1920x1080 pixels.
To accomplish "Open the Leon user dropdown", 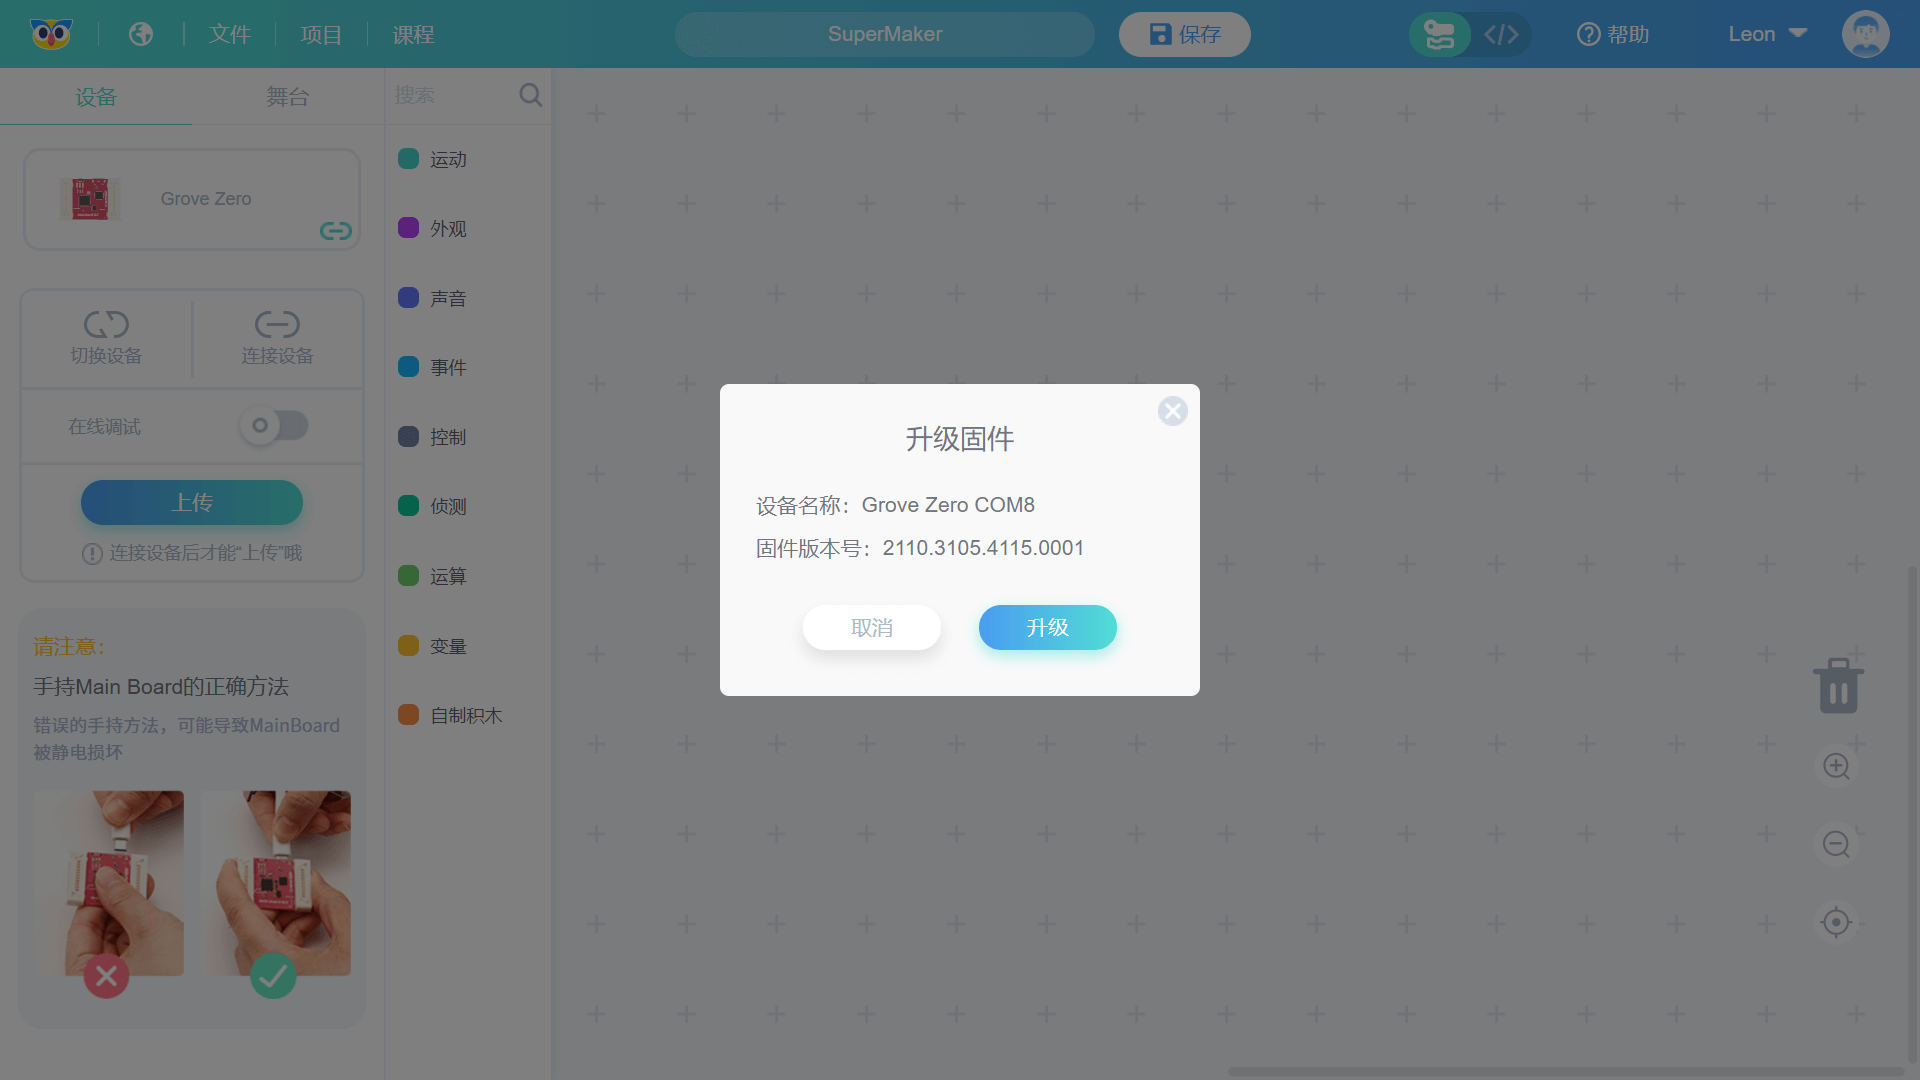I will 1767,34.
